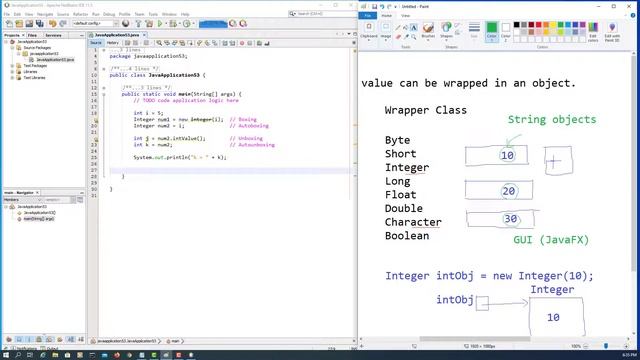This screenshot has width=640, height=360.
Task: Expand Libraries node in Projects tree
Action: click(x=12, y=72)
